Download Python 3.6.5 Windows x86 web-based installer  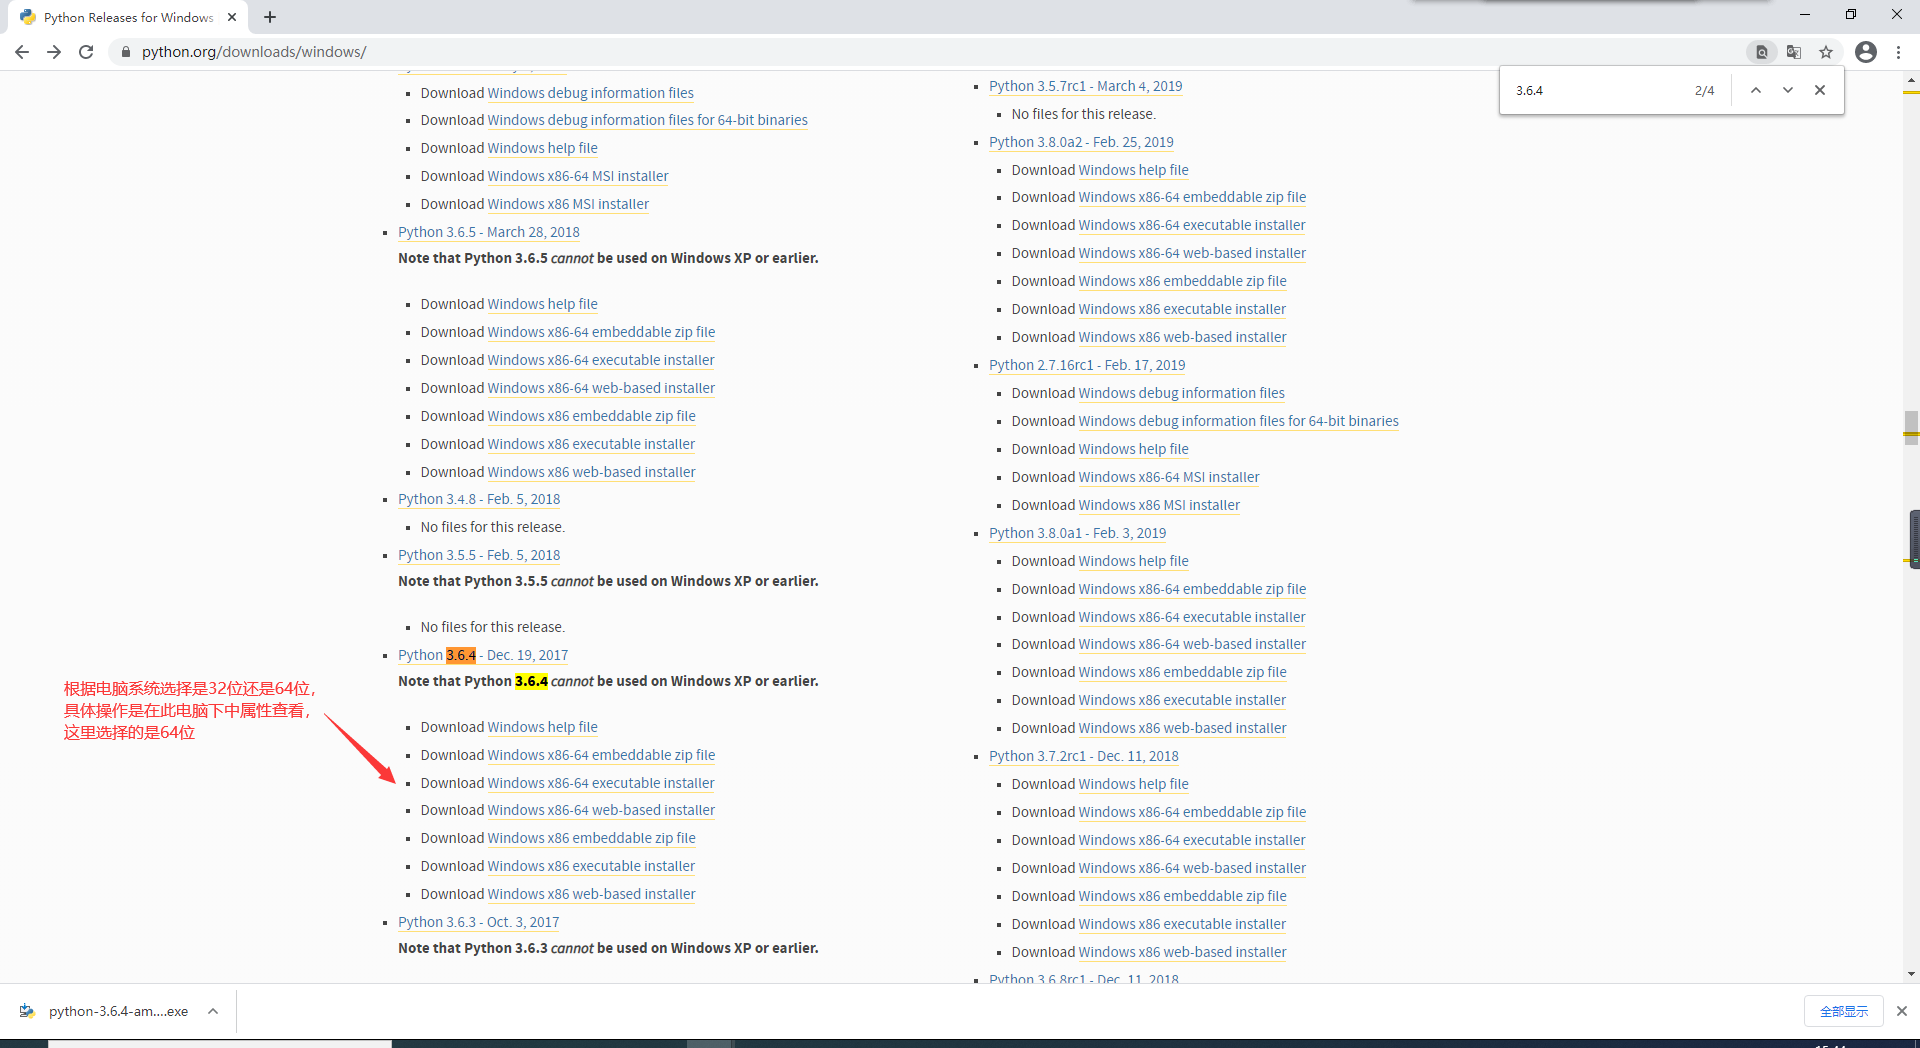click(x=591, y=472)
